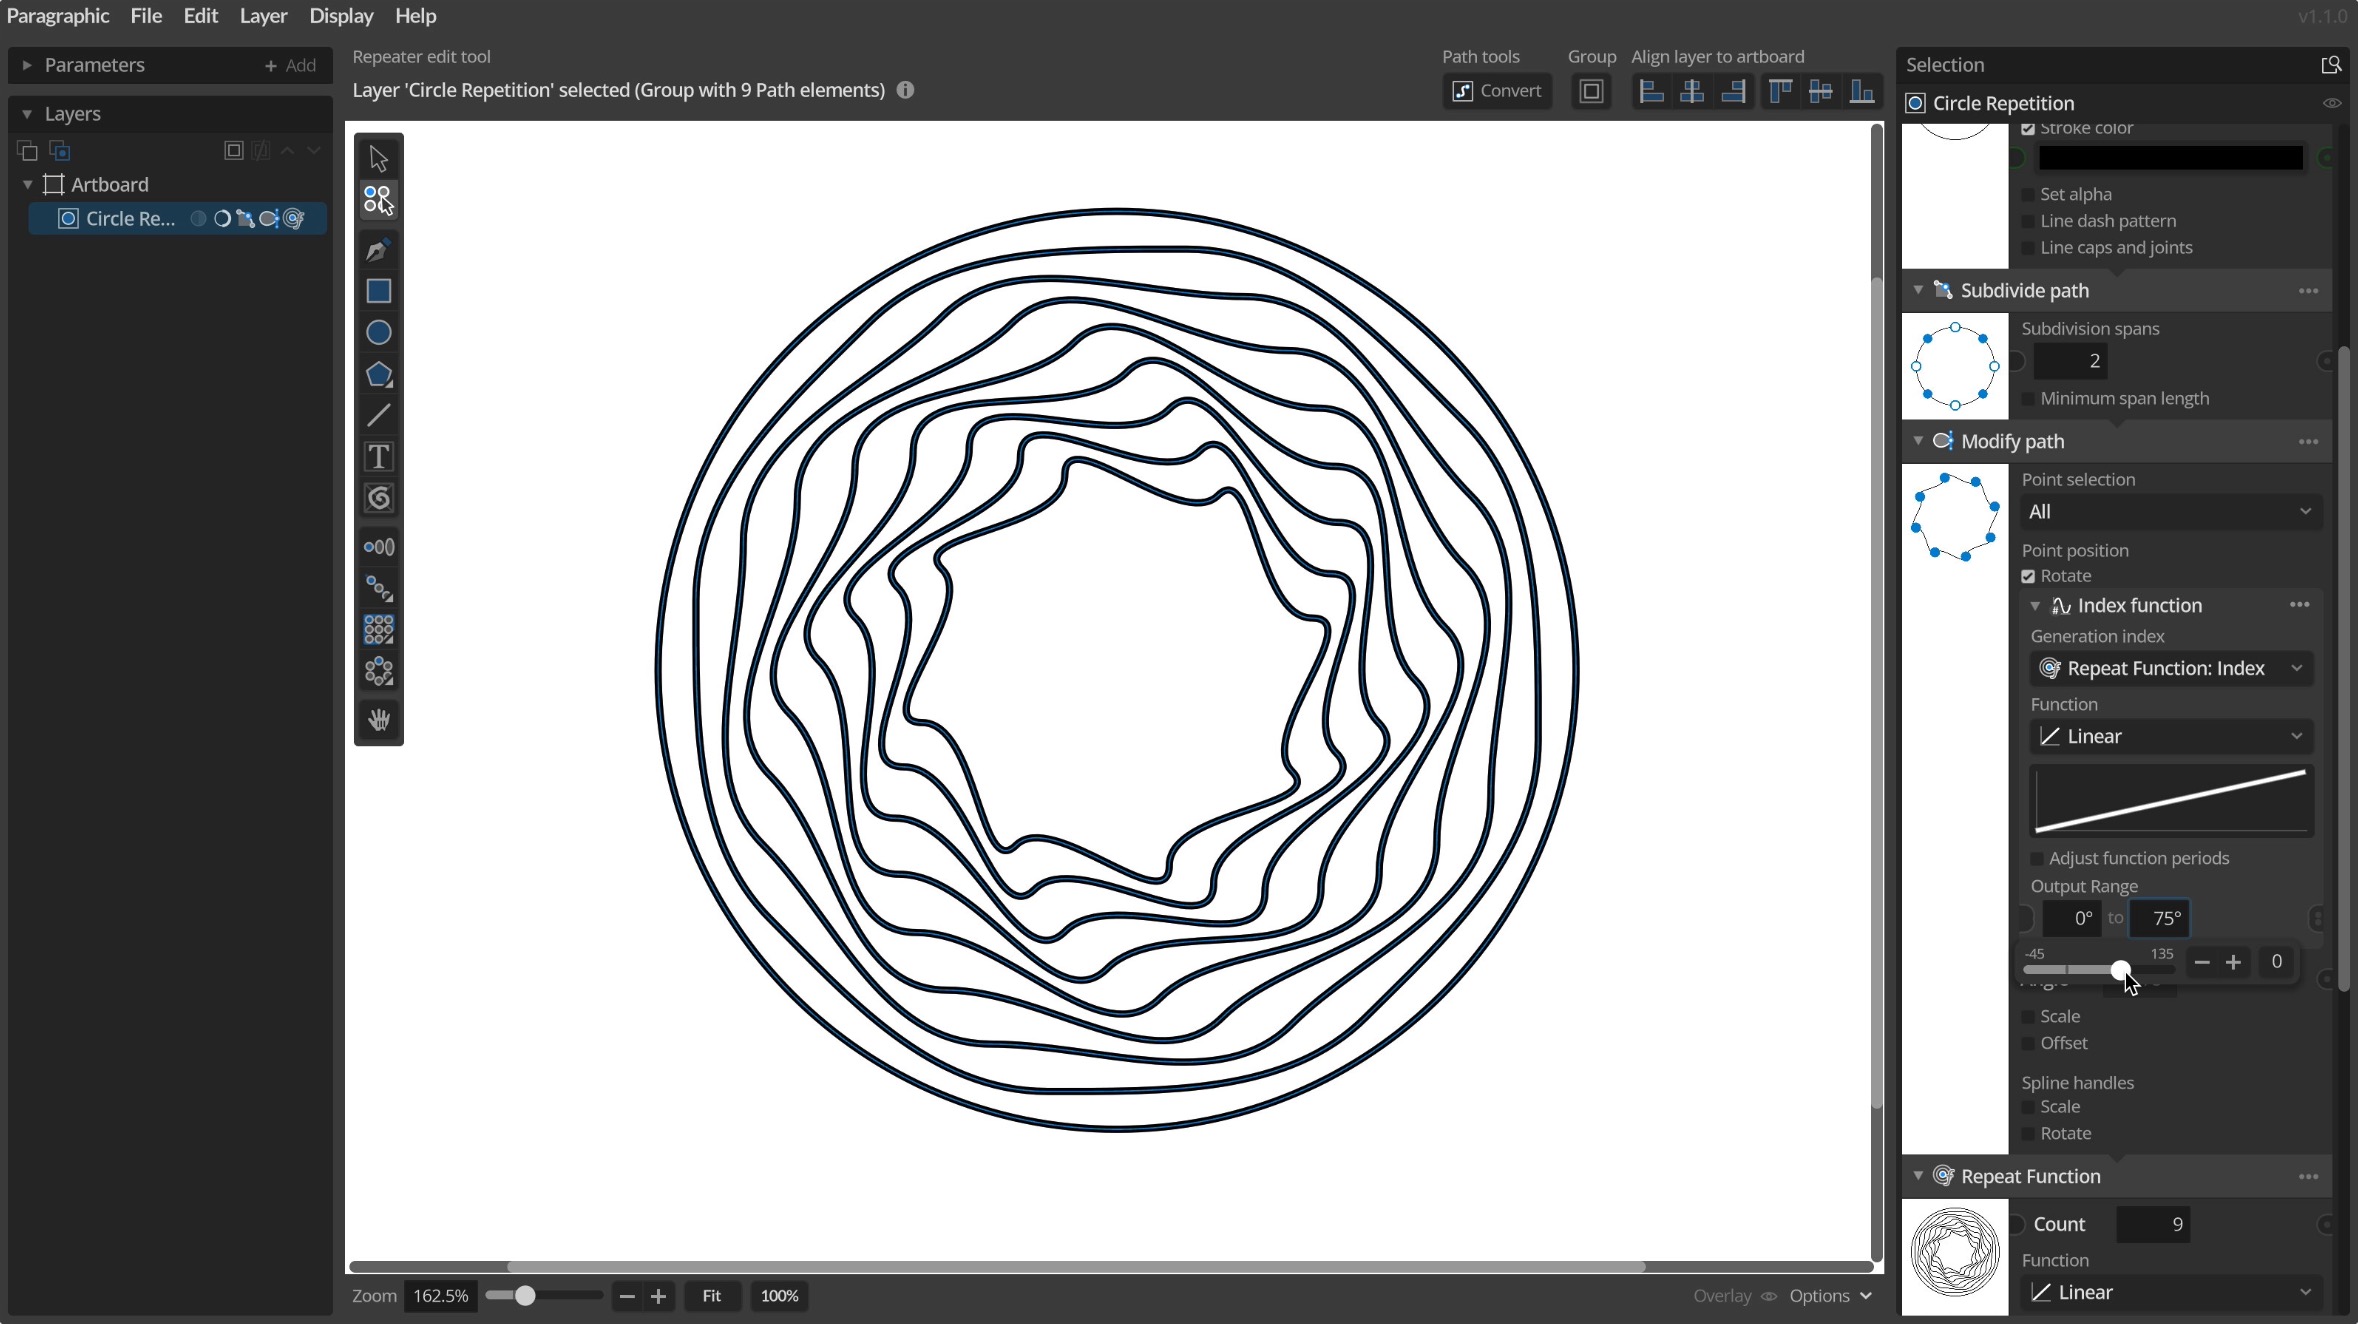This screenshot has width=2358, height=1324.
Task: Enable Minimum span length checkbox
Action: (x=2028, y=399)
